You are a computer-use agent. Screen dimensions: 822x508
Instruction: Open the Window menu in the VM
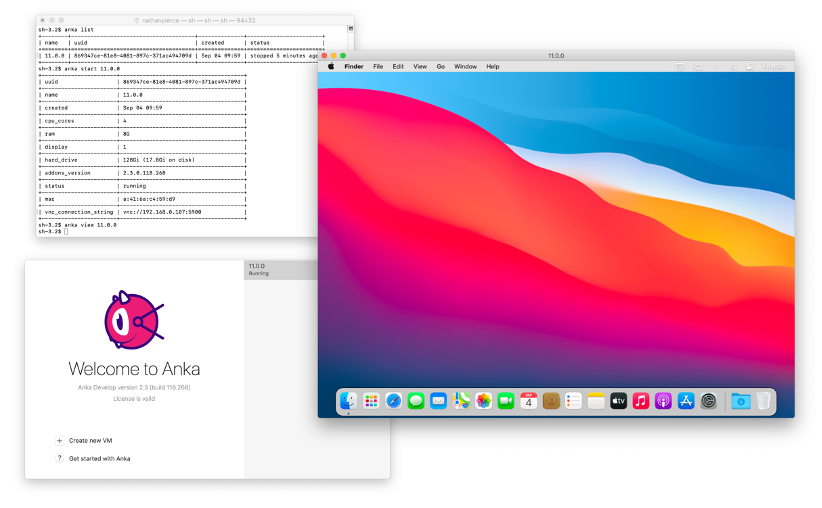click(x=466, y=67)
